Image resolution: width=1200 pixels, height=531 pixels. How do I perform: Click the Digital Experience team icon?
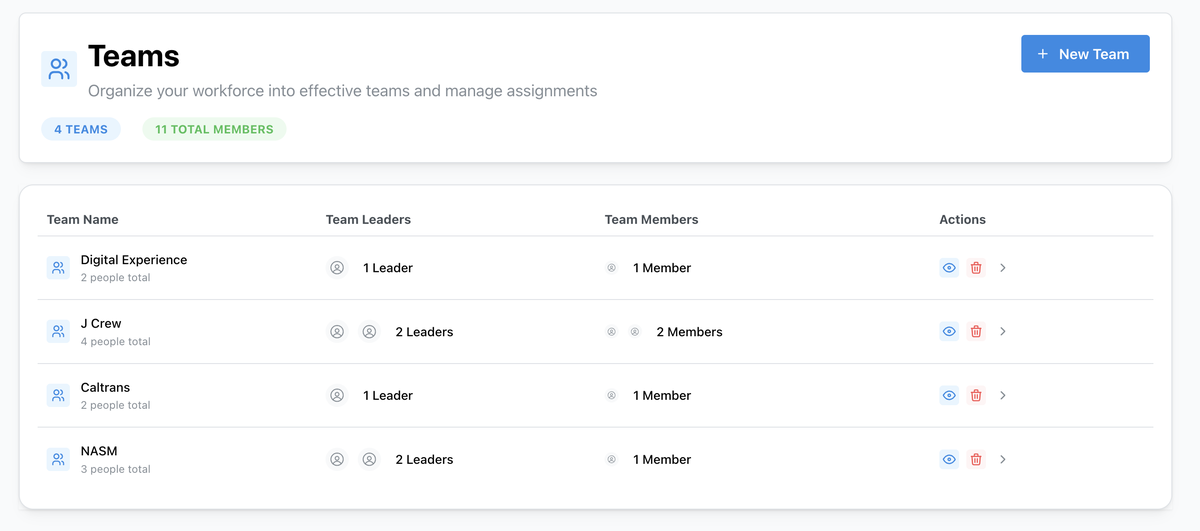(58, 268)
